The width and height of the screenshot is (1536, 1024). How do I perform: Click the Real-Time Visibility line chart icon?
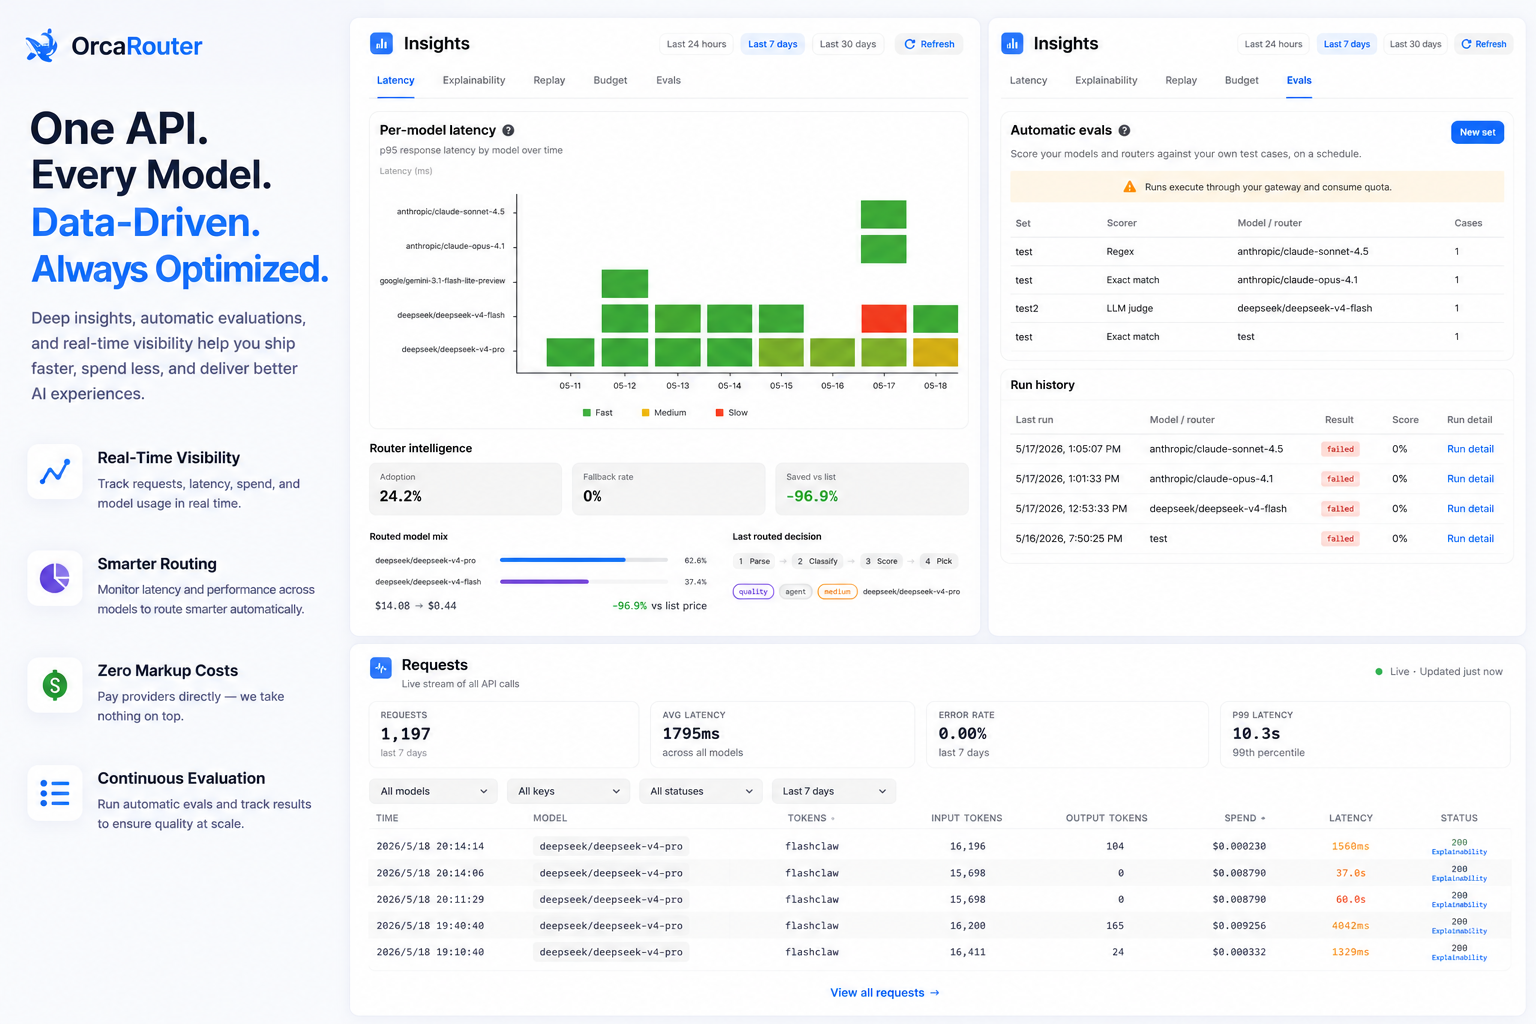pyautogui.click(x=55, y=471)
